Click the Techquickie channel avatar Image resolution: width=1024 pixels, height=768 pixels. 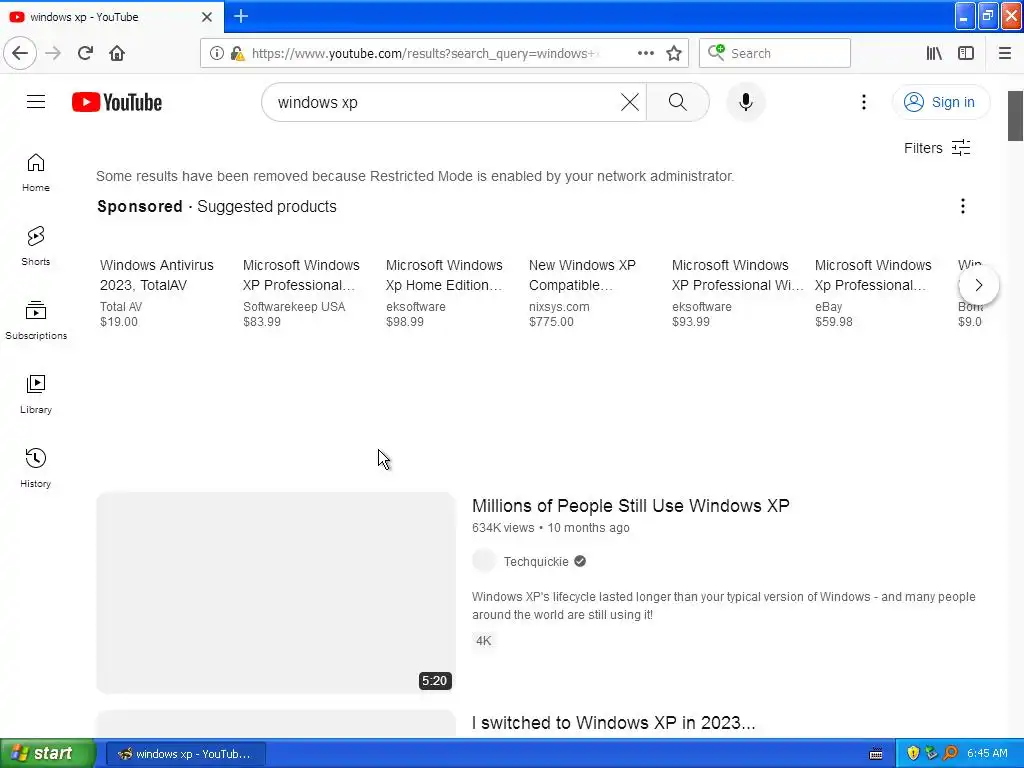(484, 561)
